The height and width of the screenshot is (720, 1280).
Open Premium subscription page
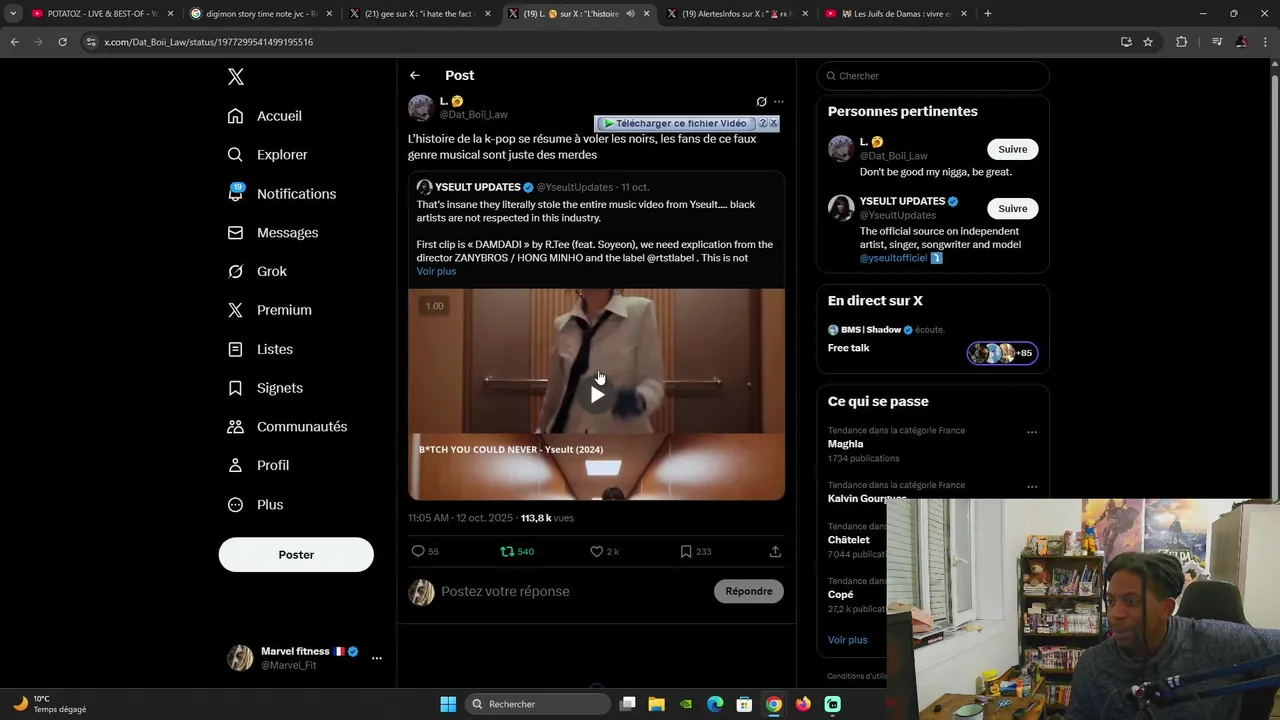coord(270,310)
